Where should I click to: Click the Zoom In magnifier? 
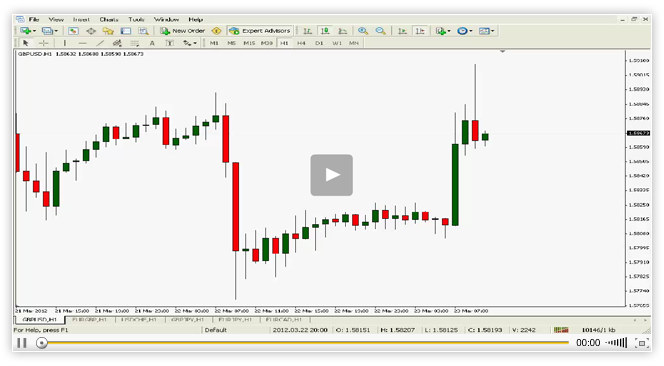click(363, 31)
